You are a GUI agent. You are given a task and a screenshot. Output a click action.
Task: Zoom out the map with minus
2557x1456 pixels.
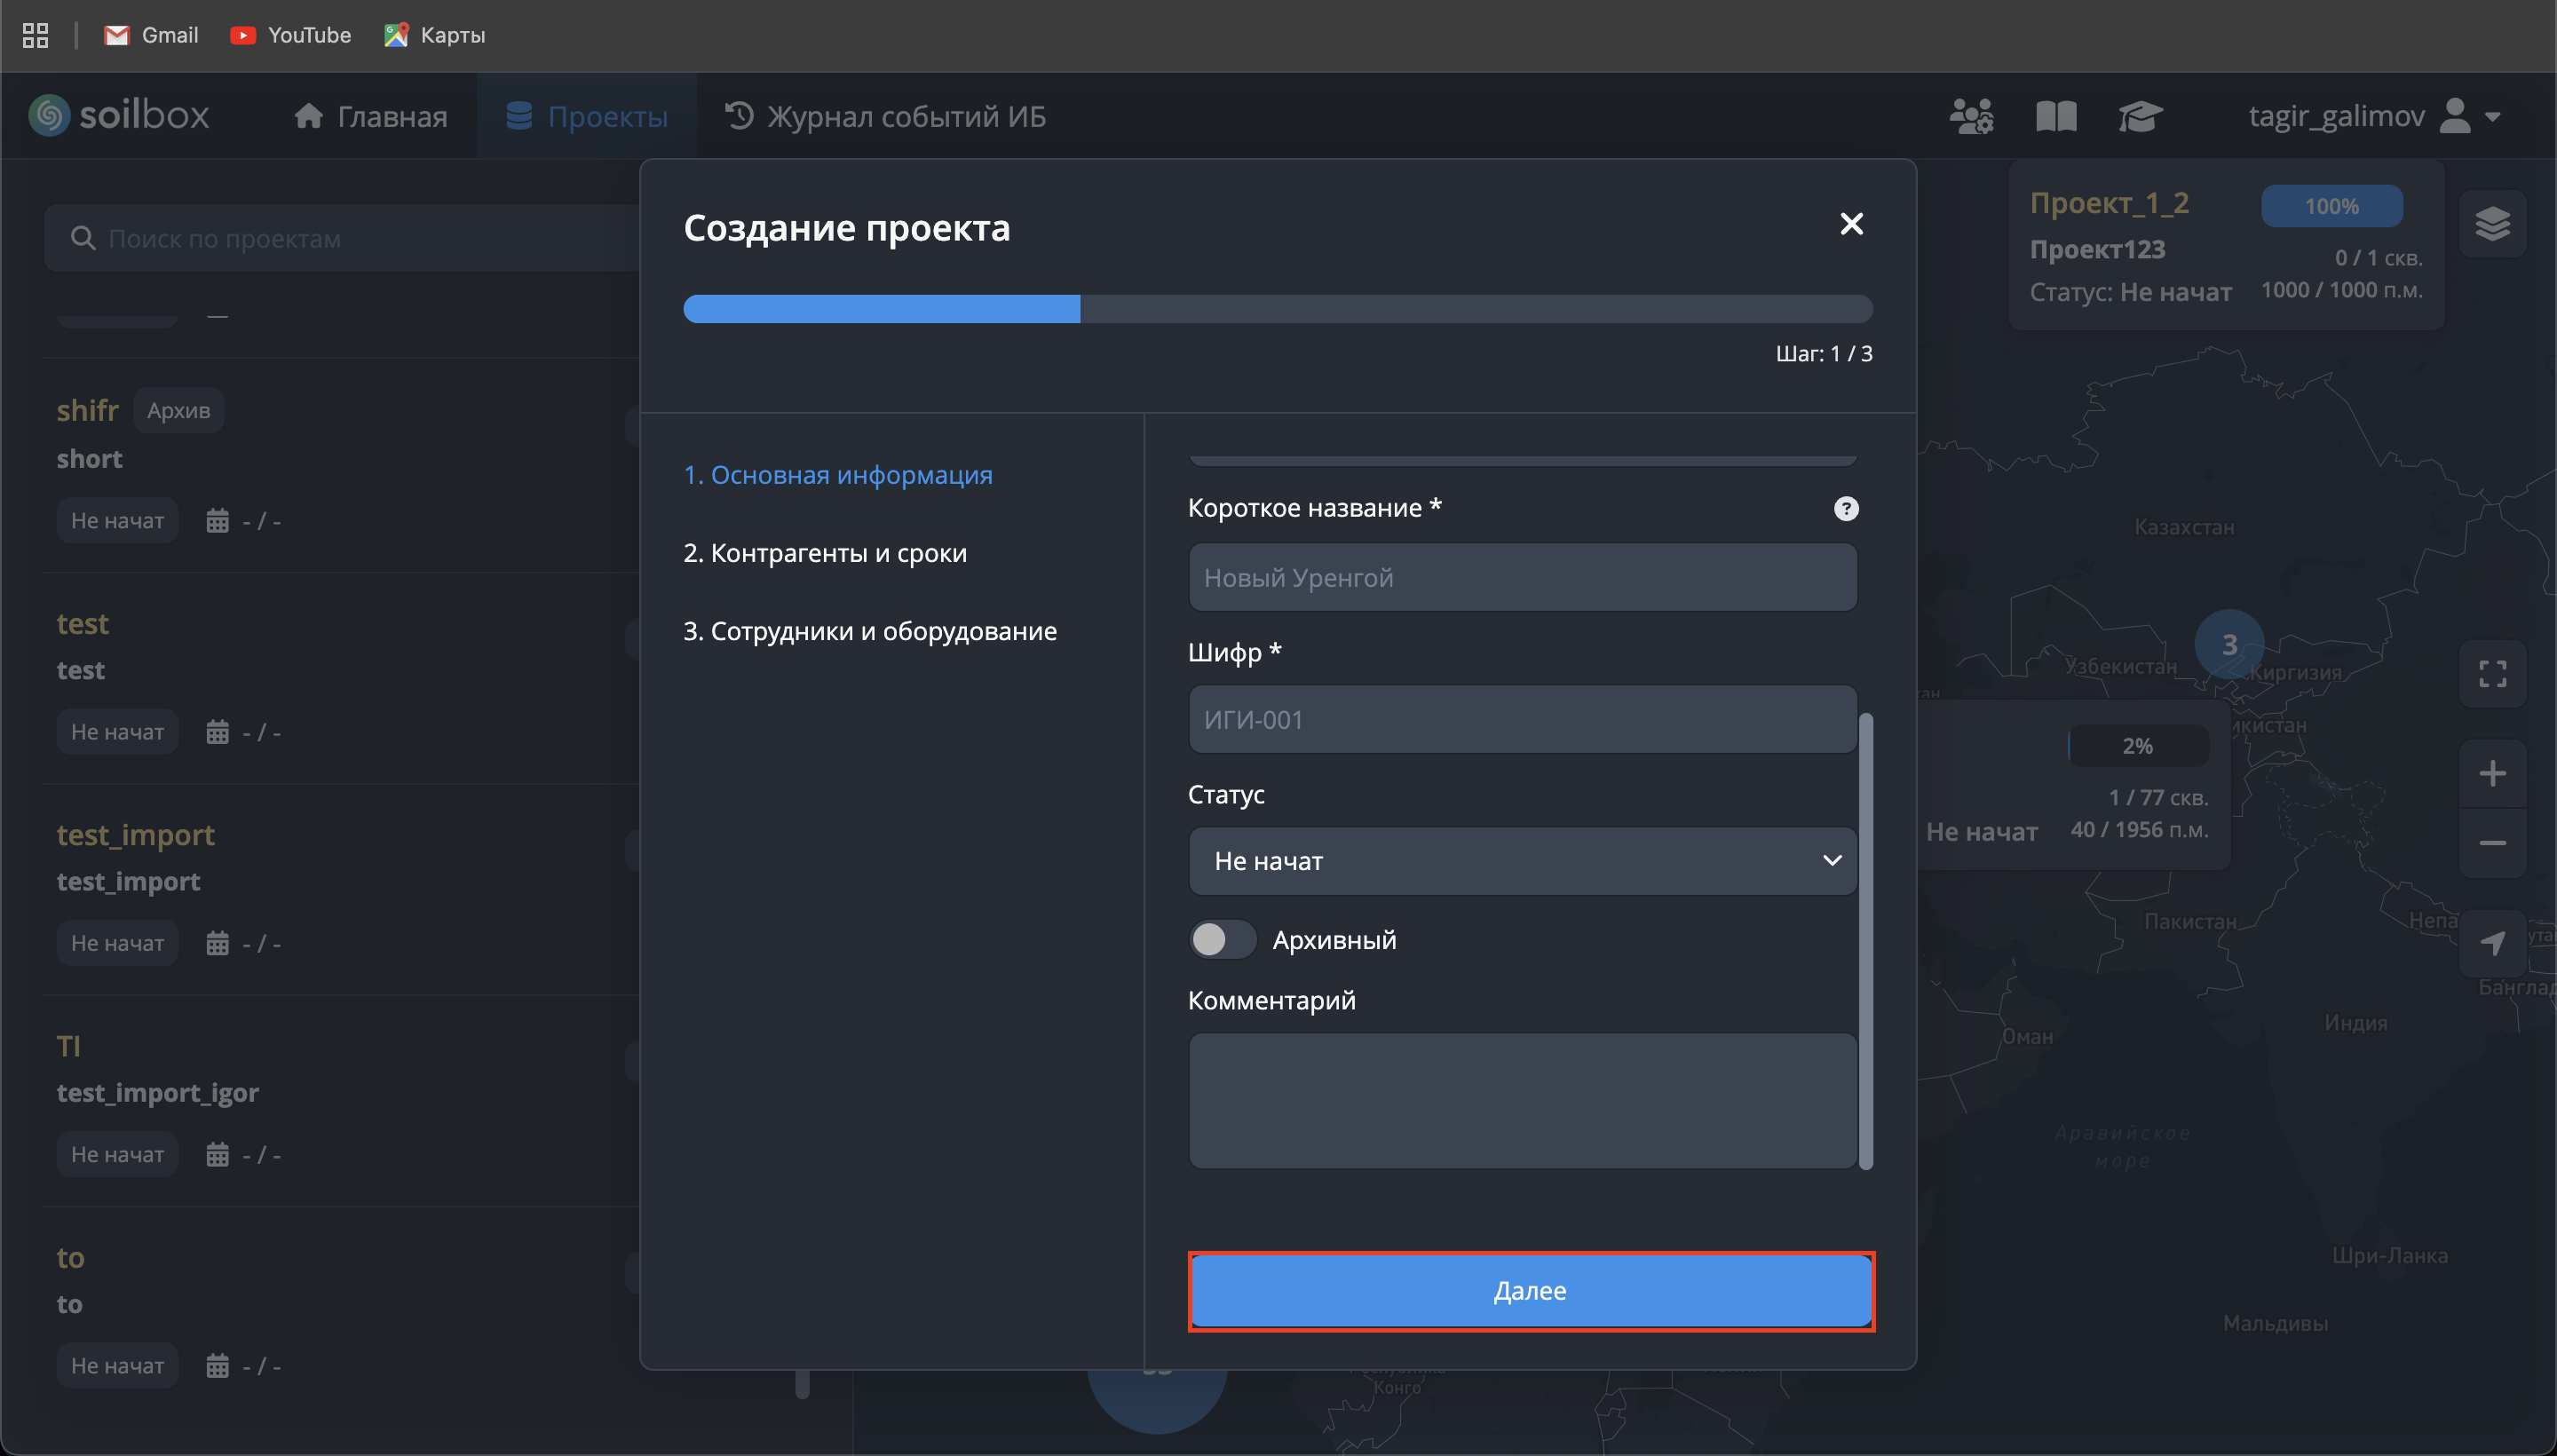pyautogui.click(x=2492, y=843)
